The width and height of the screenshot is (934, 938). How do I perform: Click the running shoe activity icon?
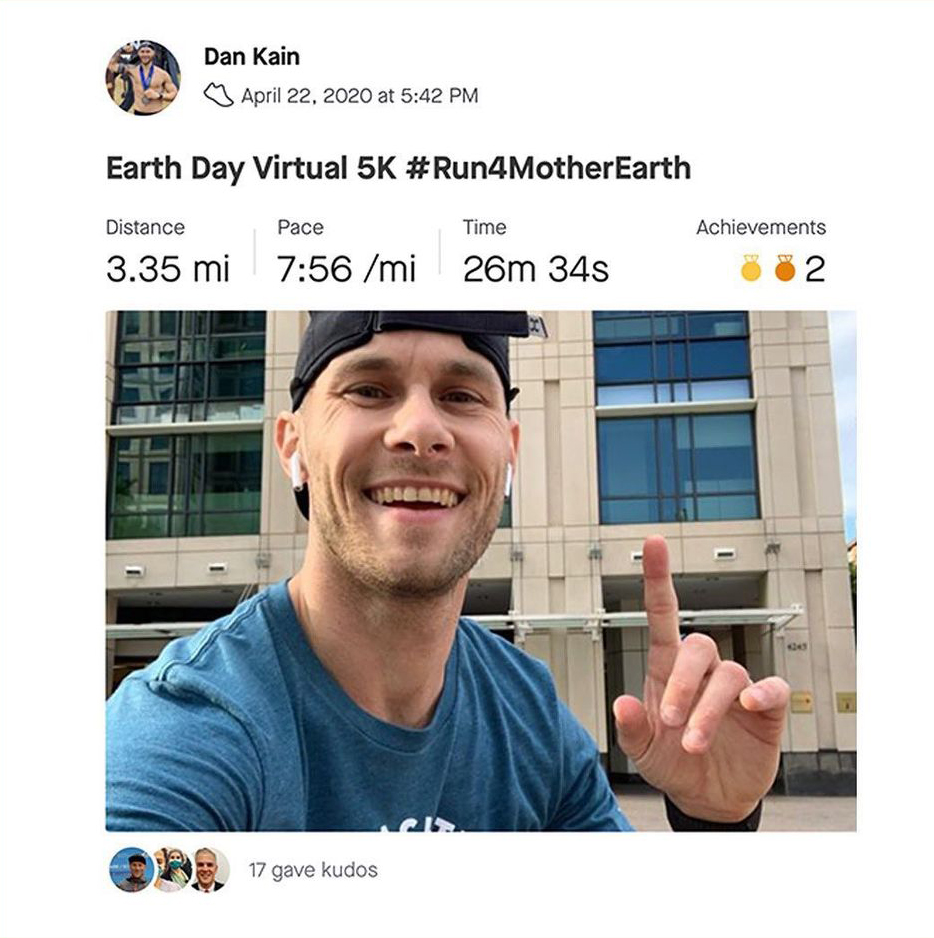tap(218, 95)
